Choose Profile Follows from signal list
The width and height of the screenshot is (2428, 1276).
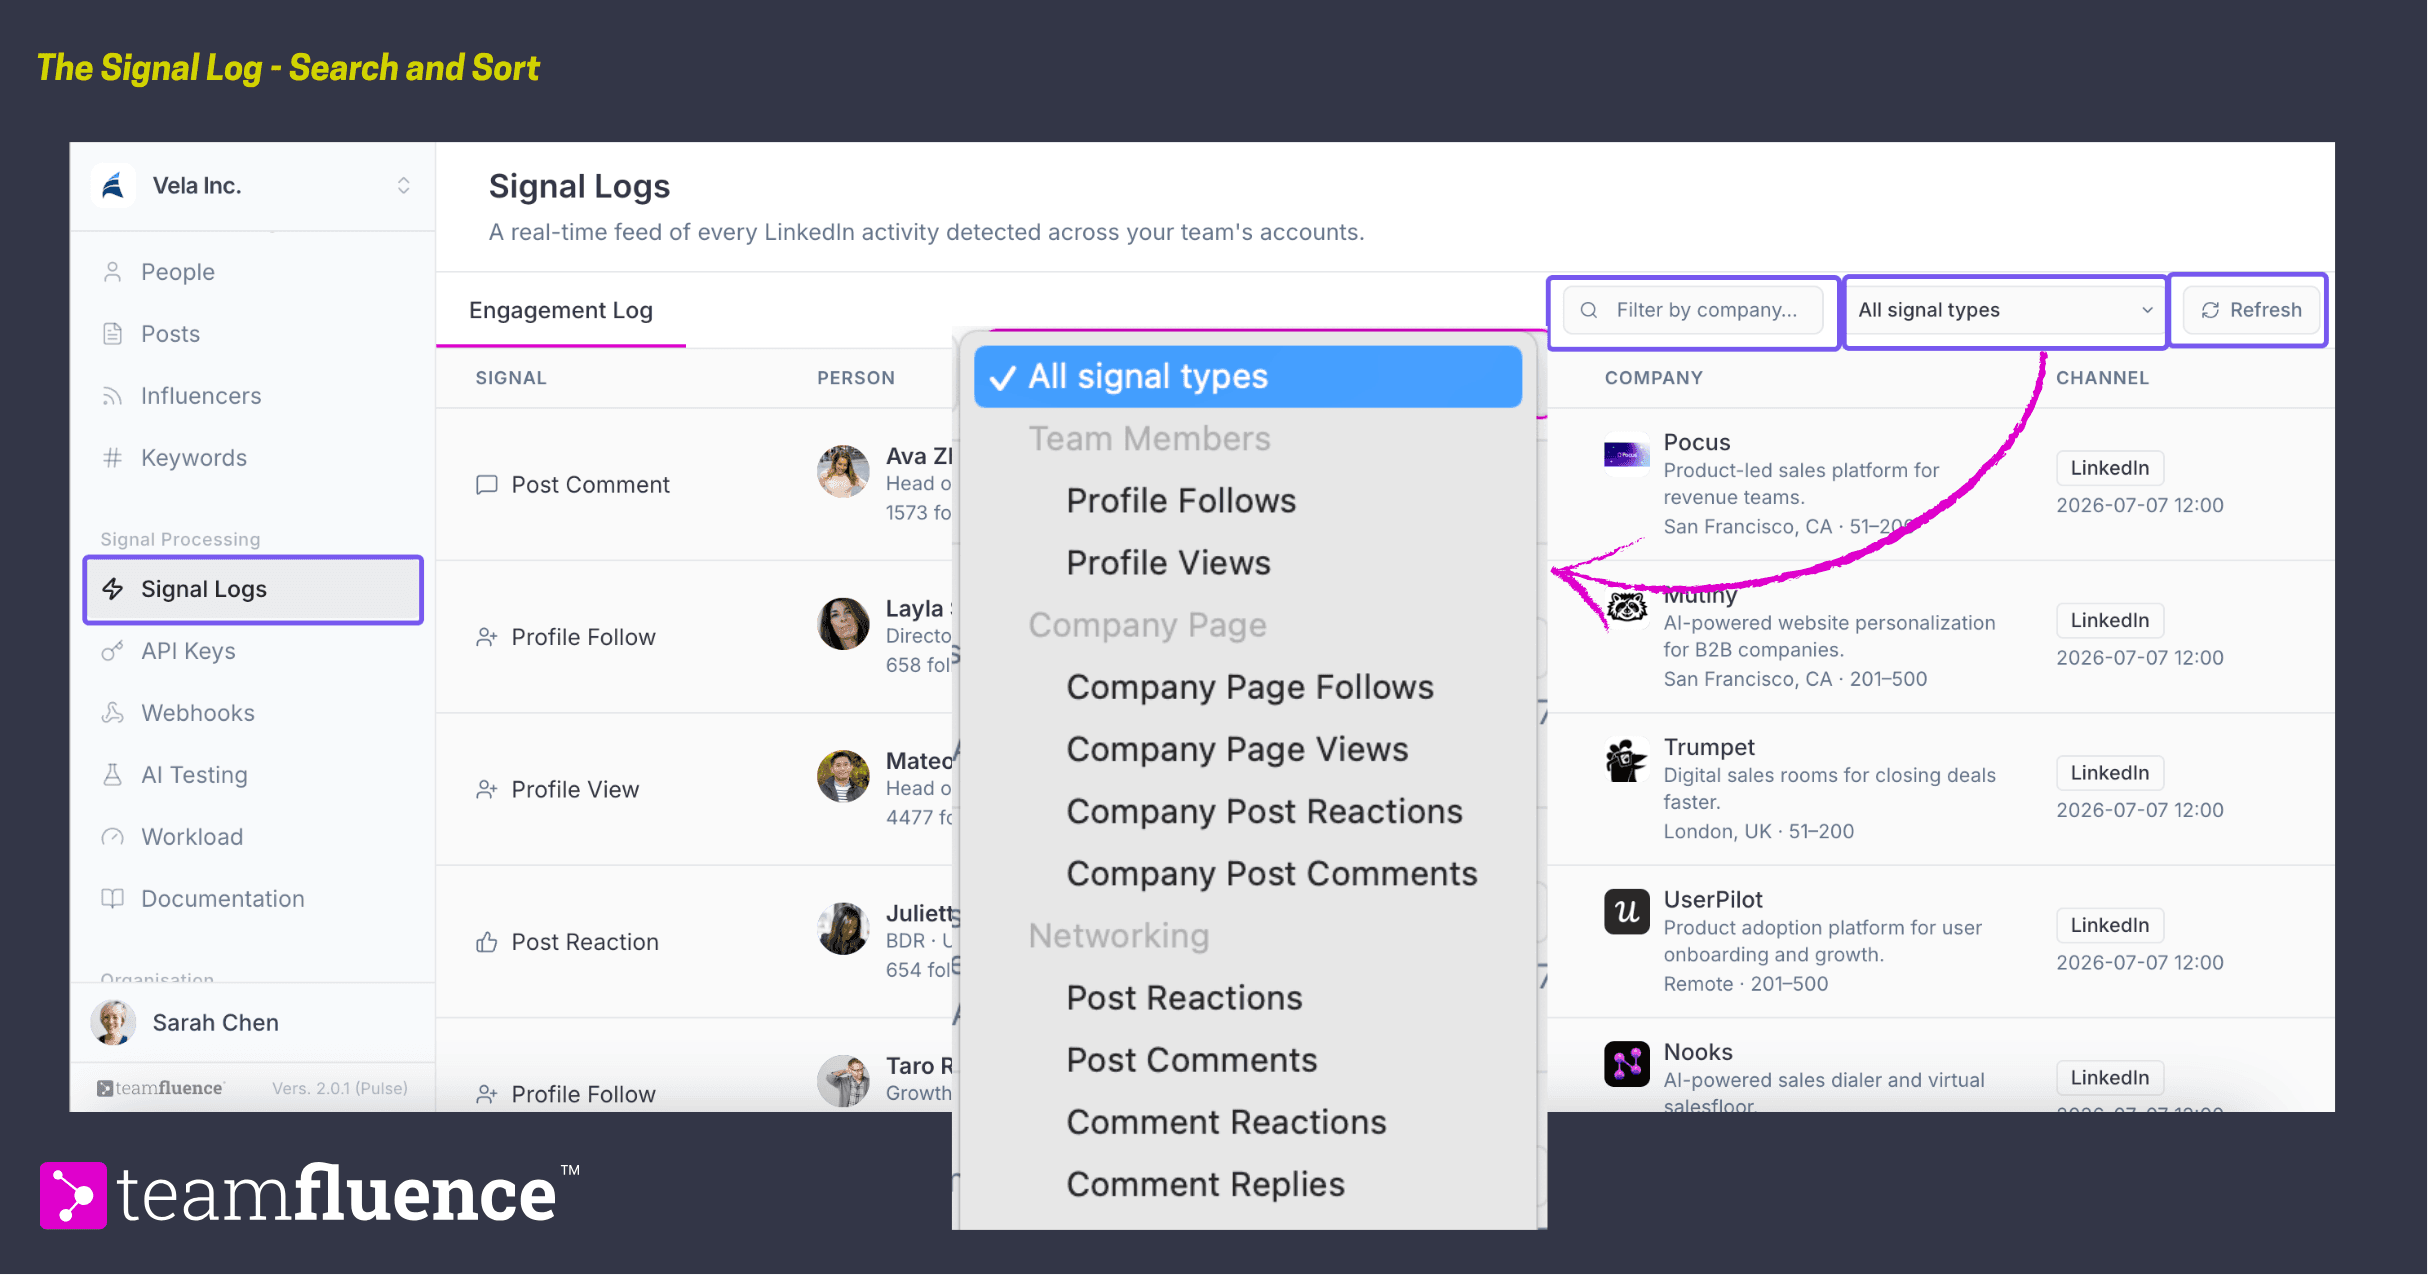(x=1181, y=501)
